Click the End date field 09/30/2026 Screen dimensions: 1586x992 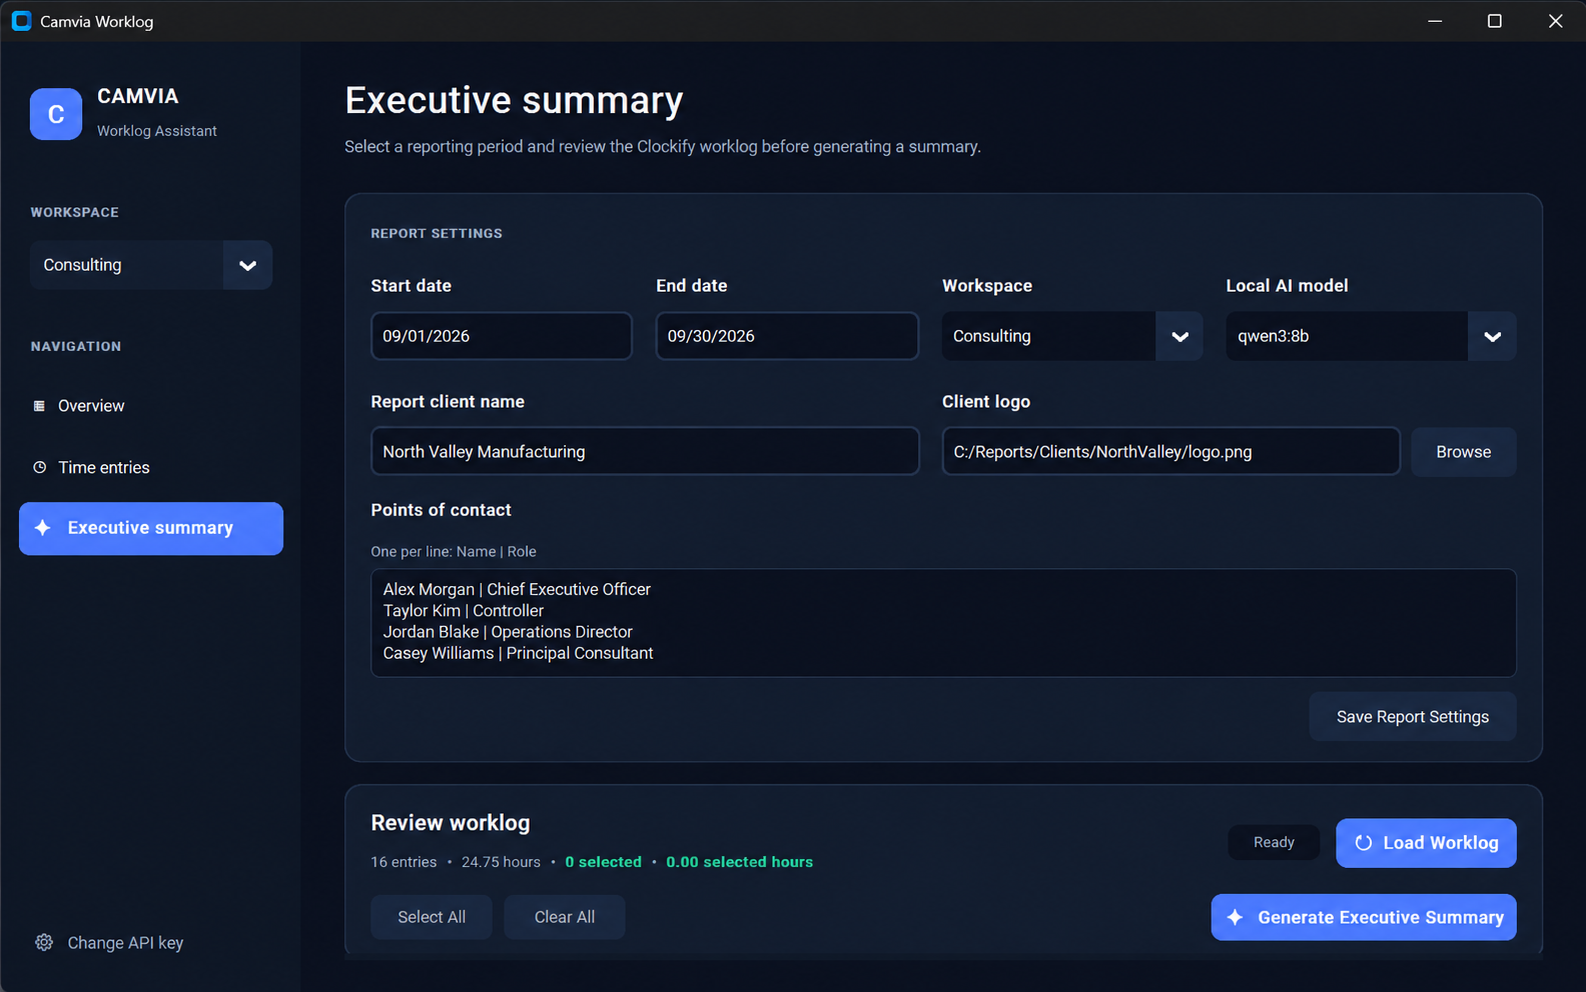[x=787, y=336]
